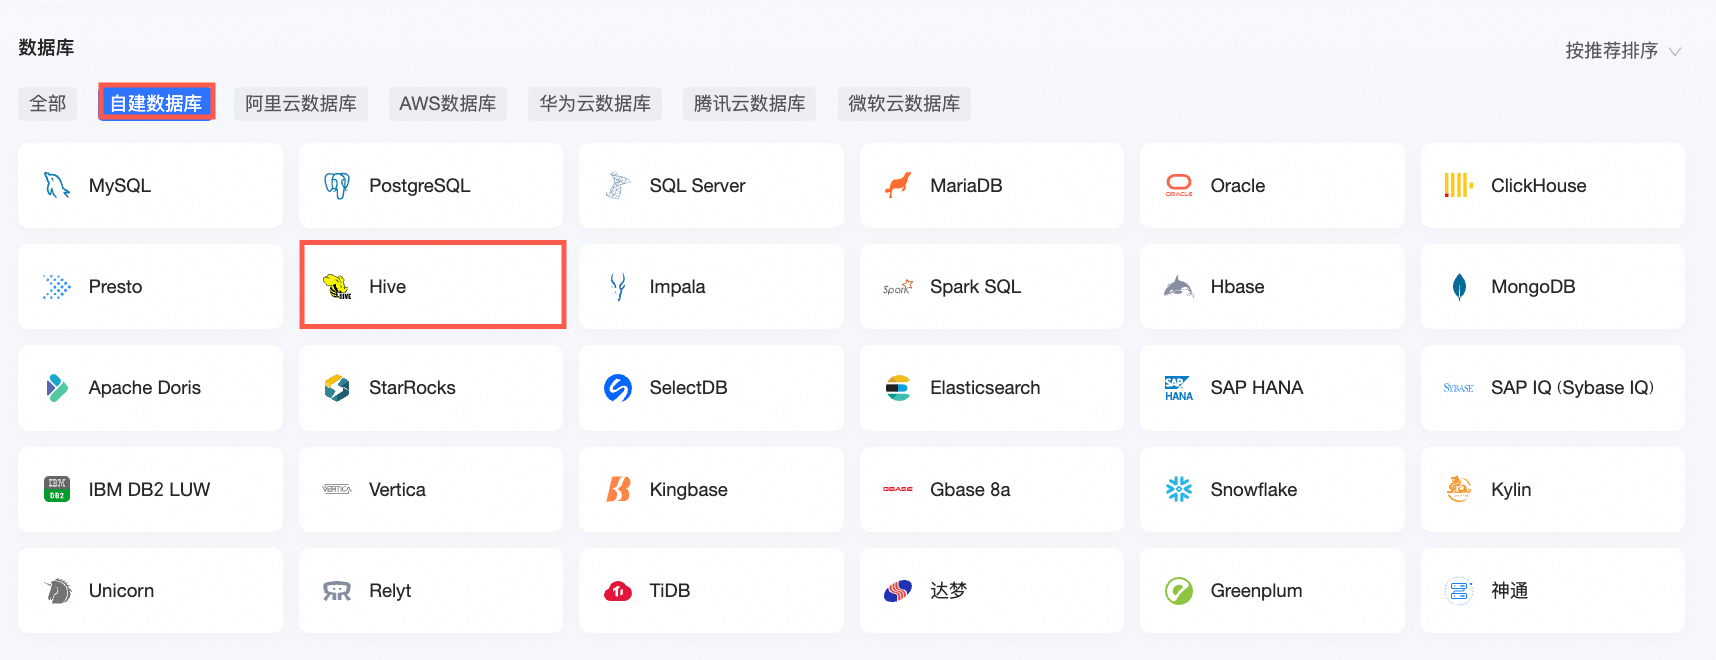
Task: Click the 神通 database logo icon
Action: coord(1459,591)
